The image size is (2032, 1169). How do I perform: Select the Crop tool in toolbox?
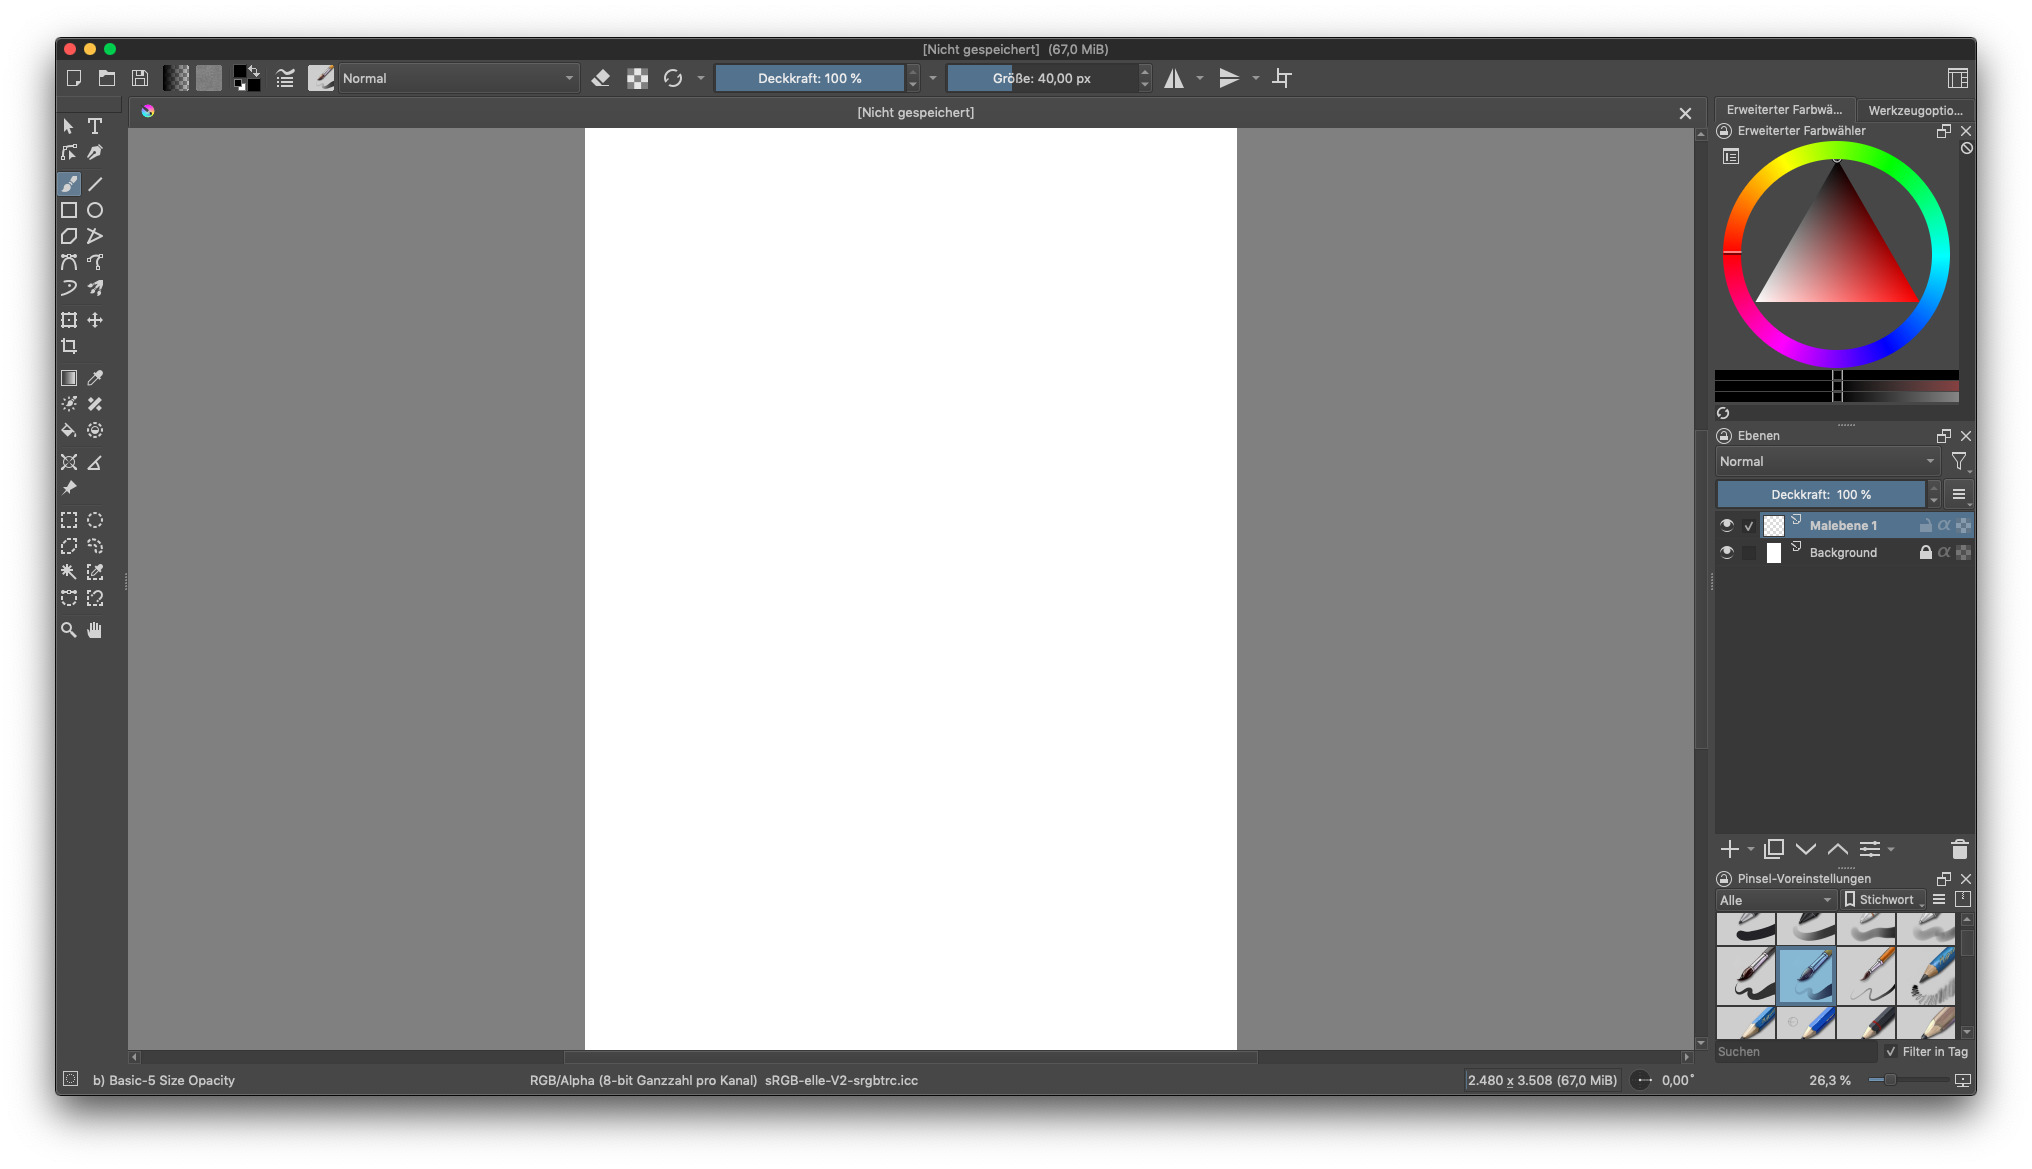click(69, 346)
